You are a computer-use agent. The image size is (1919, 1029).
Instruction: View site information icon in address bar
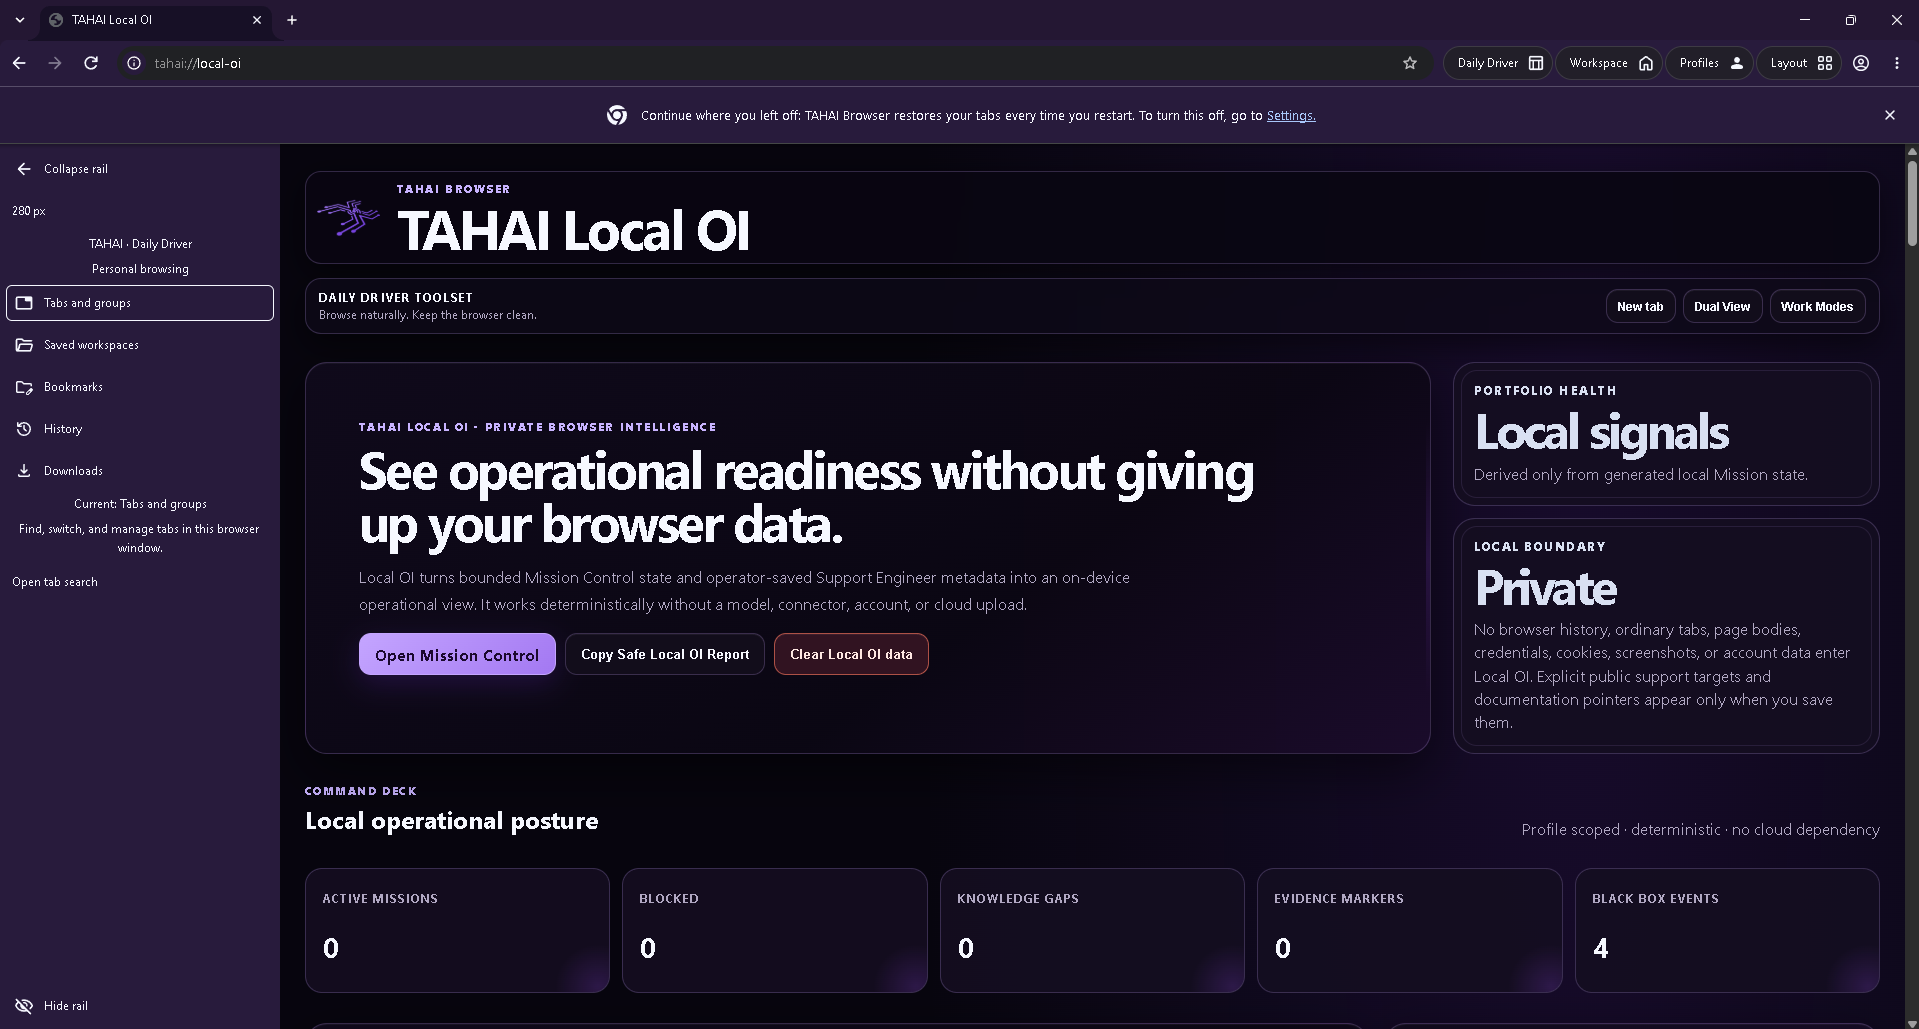point(134,63)
